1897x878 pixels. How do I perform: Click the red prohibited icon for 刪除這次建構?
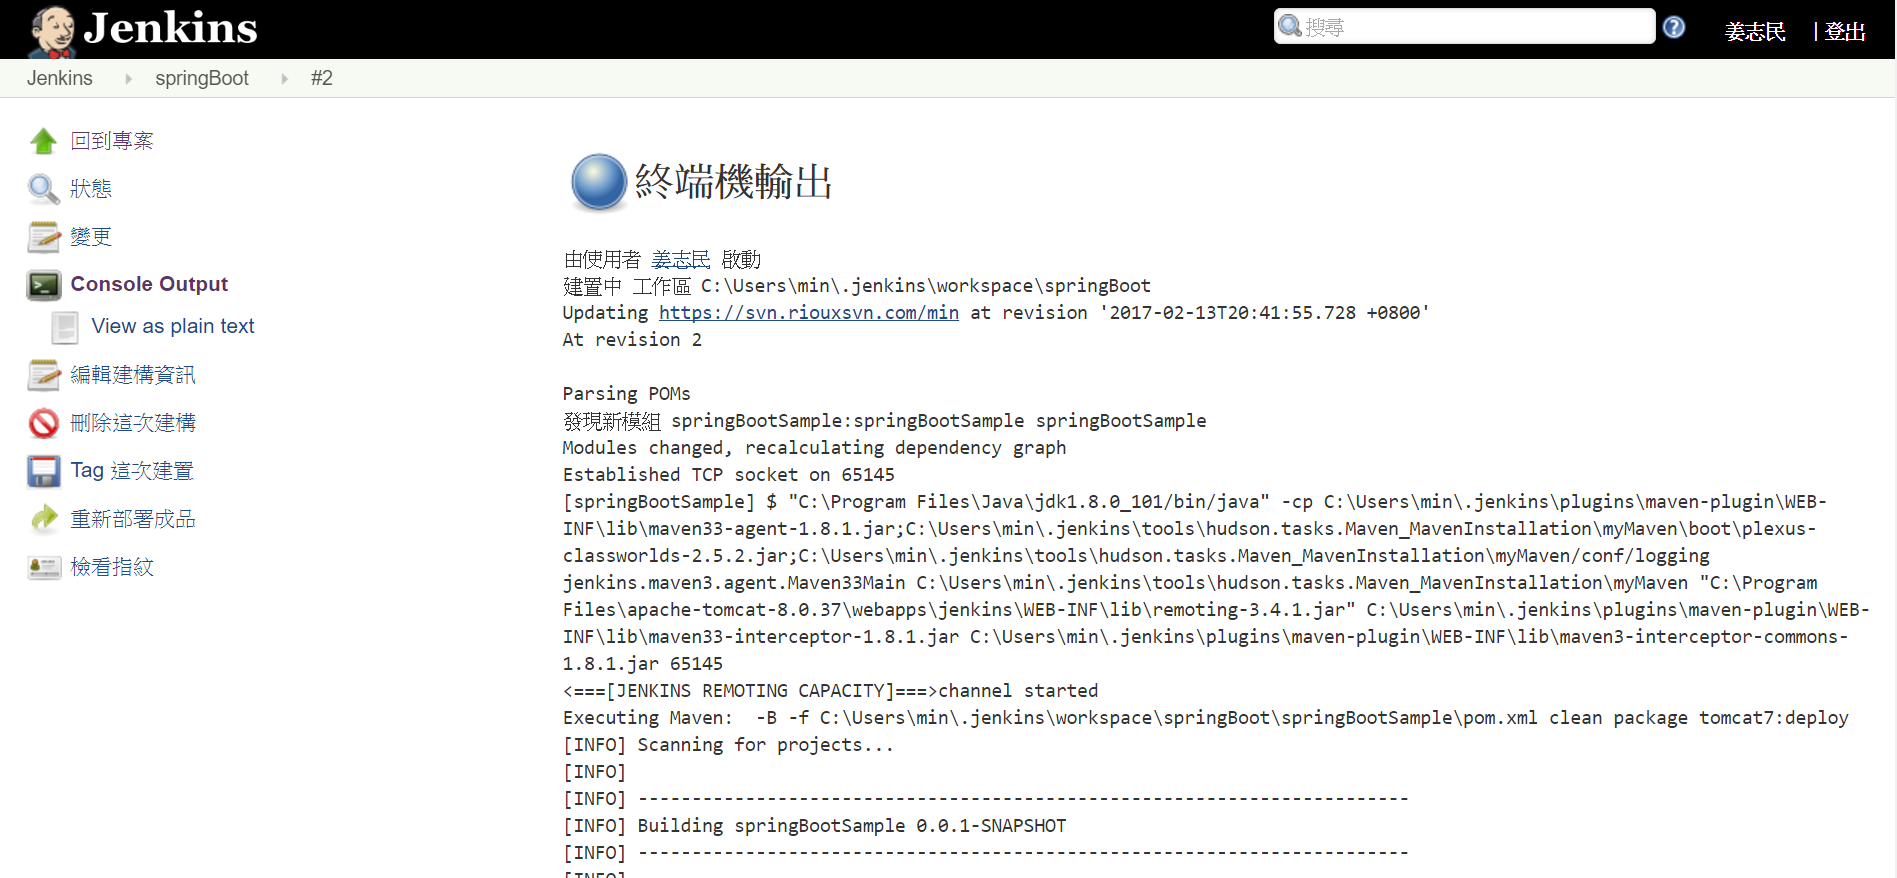[43, 423]
